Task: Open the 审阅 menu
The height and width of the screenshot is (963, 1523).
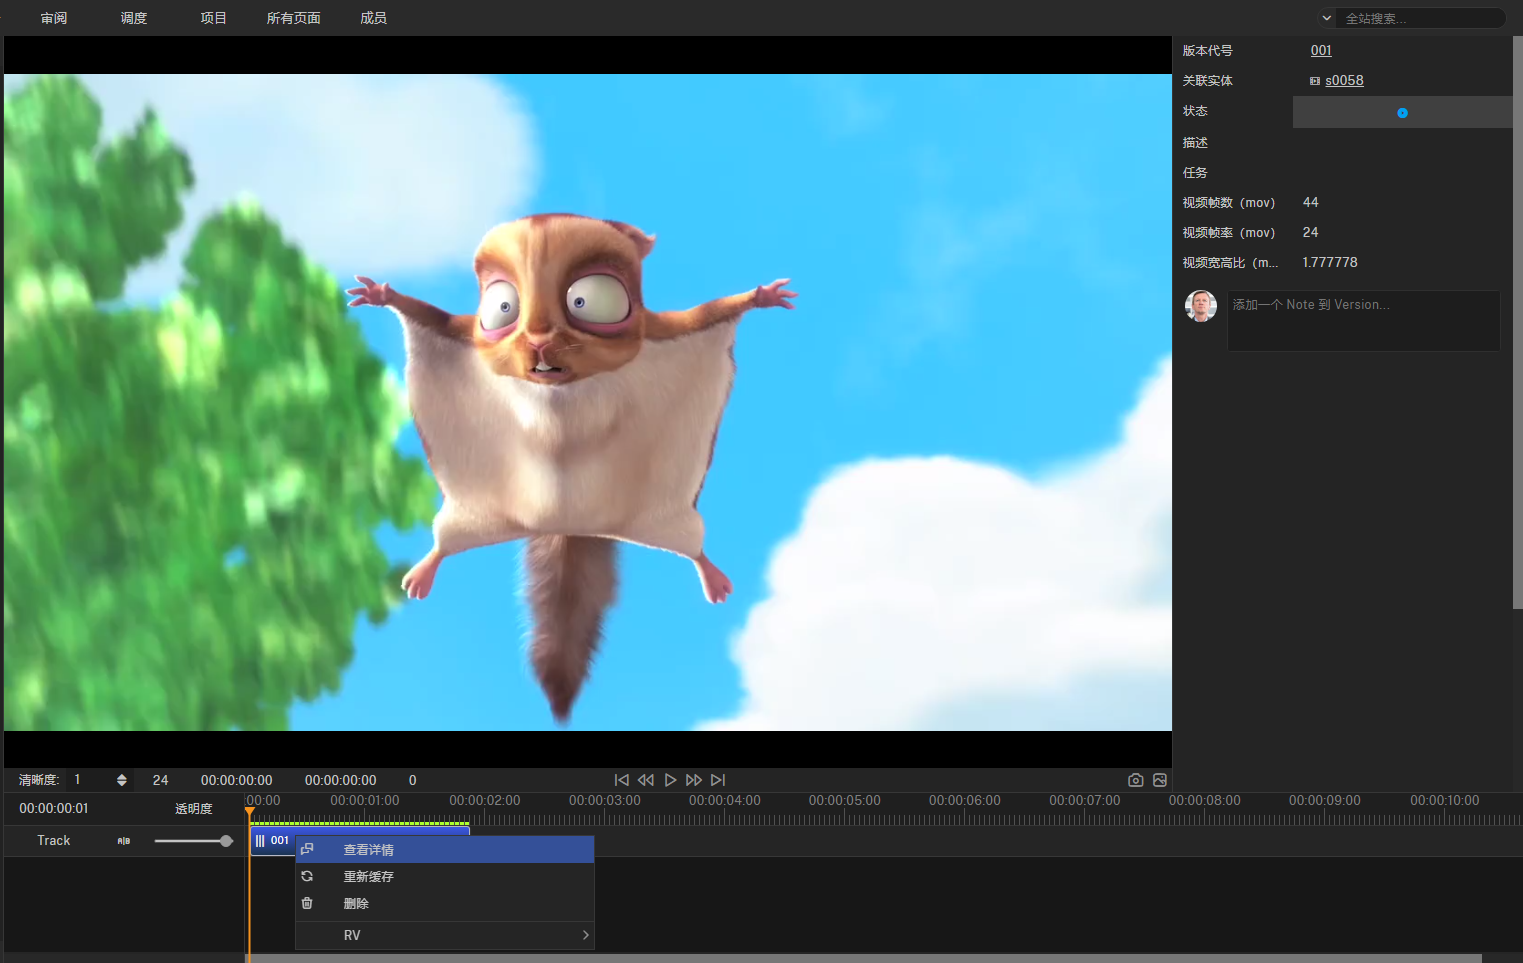Action: coord(54,18)
